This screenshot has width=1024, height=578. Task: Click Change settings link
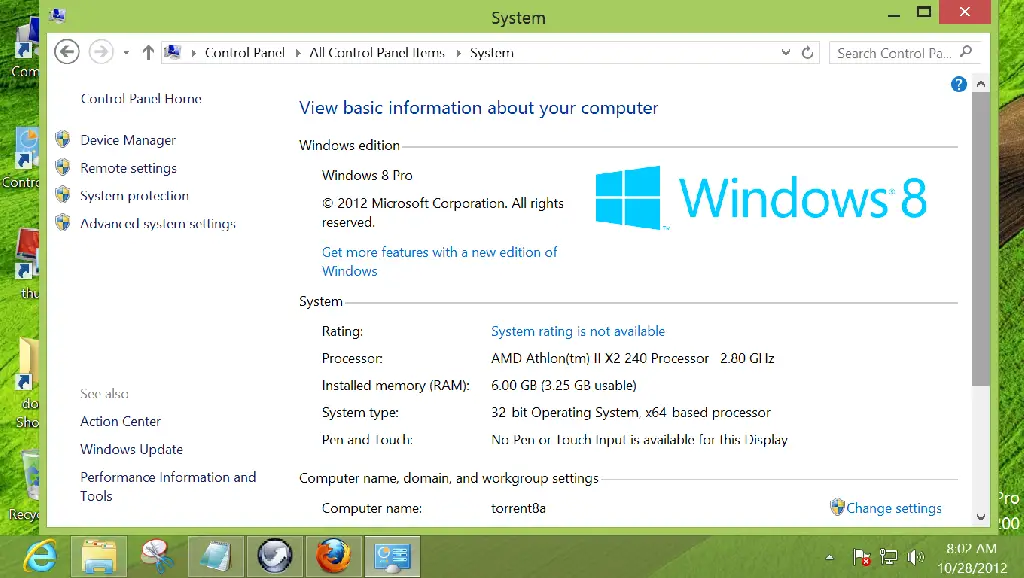click(893, 508)
